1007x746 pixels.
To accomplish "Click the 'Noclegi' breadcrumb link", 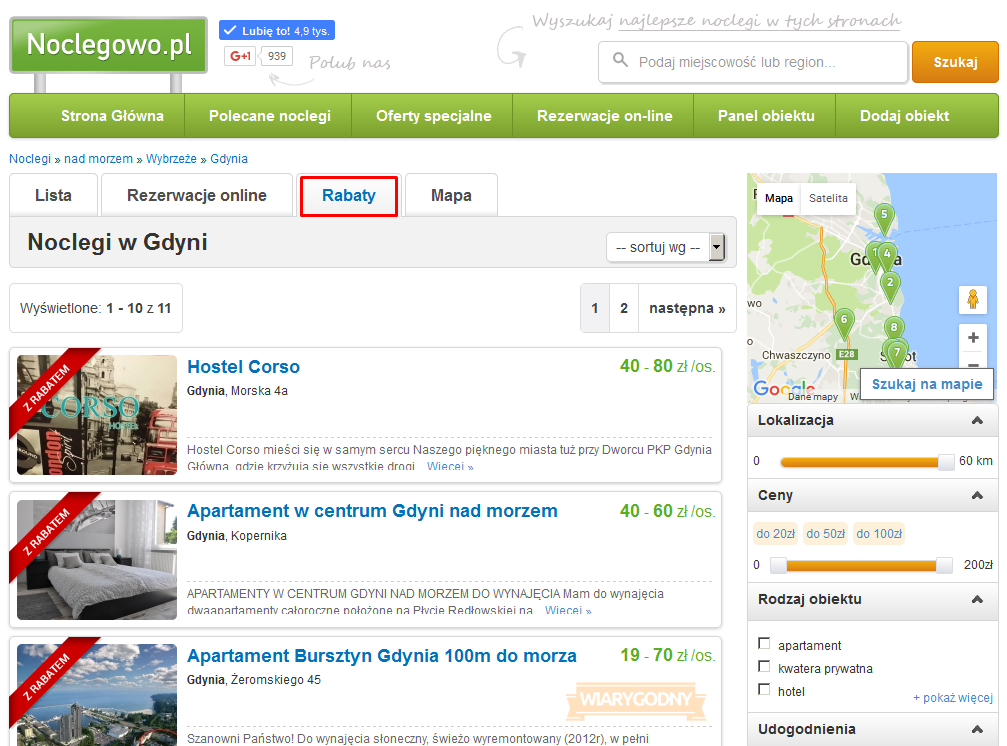I will 30,159.
